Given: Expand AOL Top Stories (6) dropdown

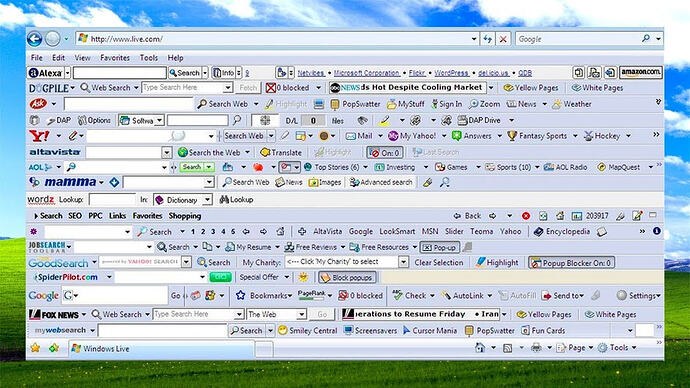Looking at the screenshot, I should pos(365,168).
